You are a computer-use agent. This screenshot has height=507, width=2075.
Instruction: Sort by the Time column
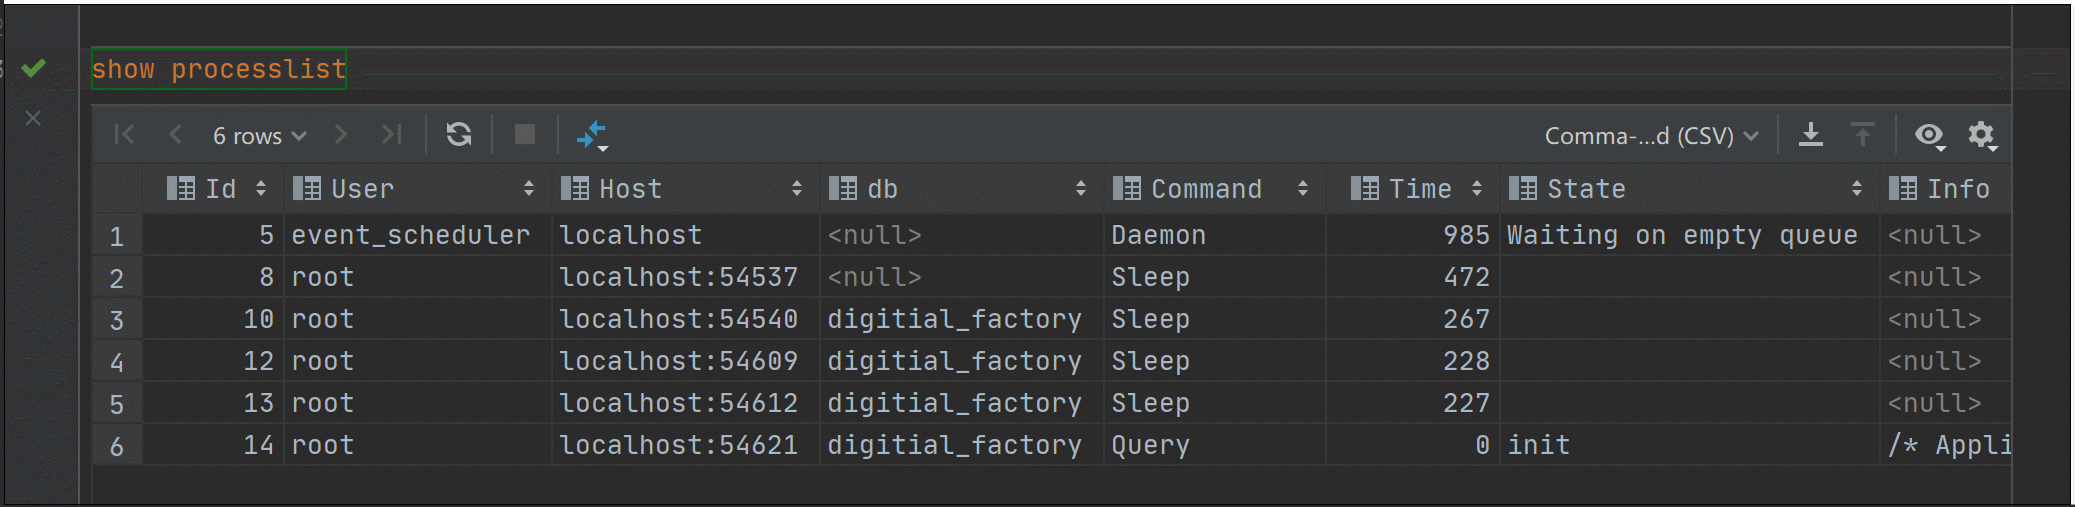coord(1419,189)
